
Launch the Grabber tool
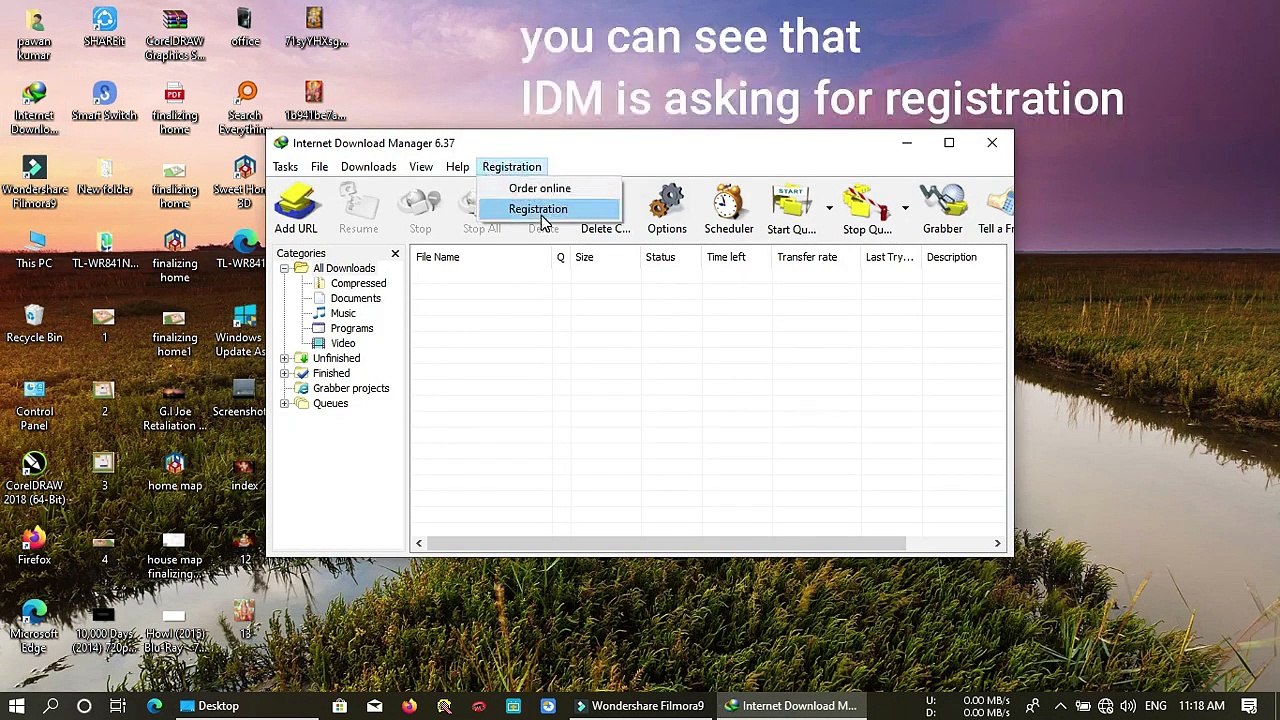(943, 209)
